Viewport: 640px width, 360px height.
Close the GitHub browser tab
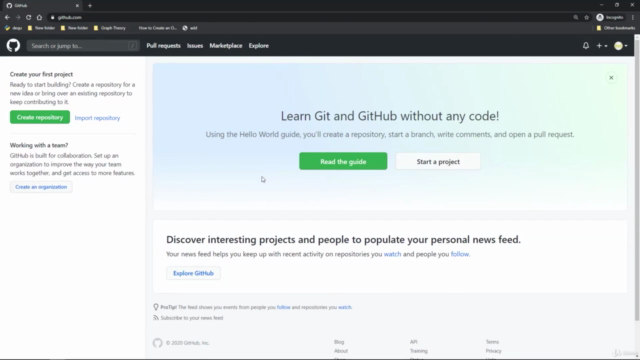point(77,6)
